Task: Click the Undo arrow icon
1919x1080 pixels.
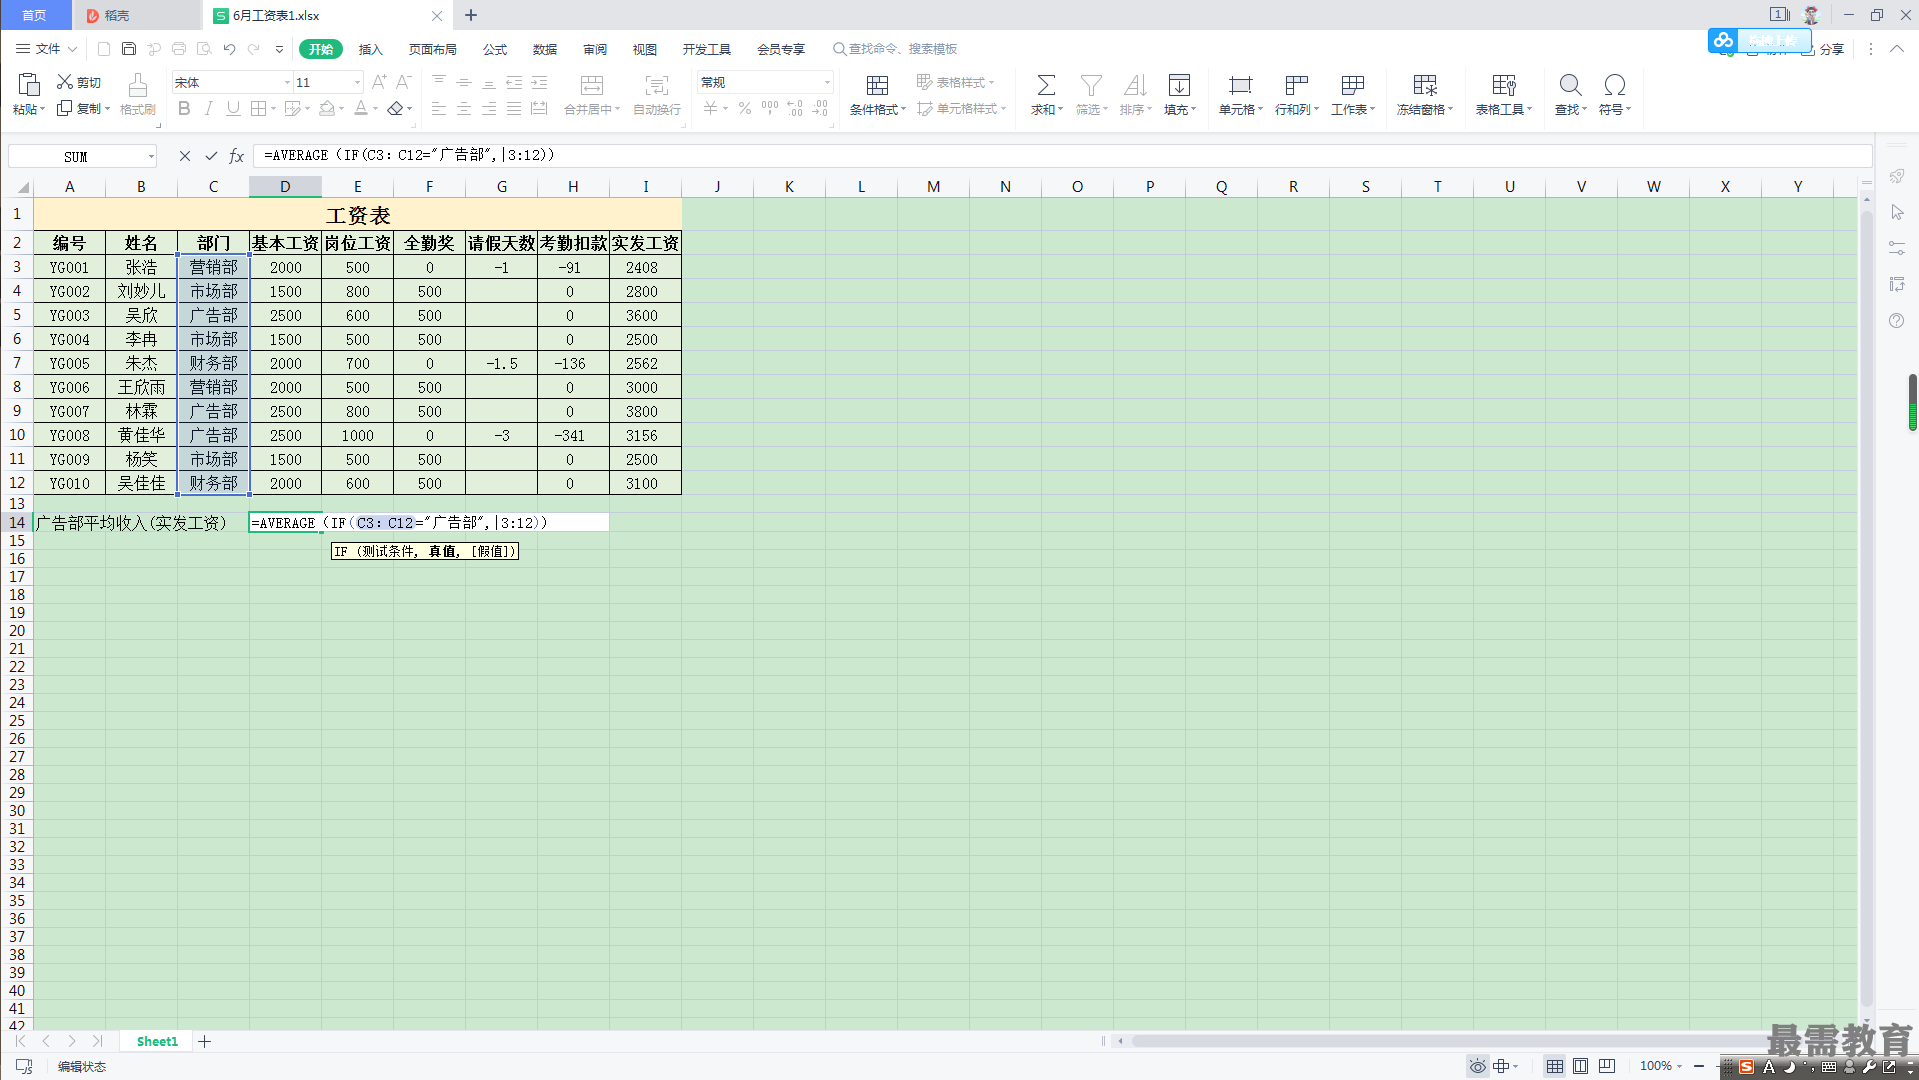Action: (229, 49)
